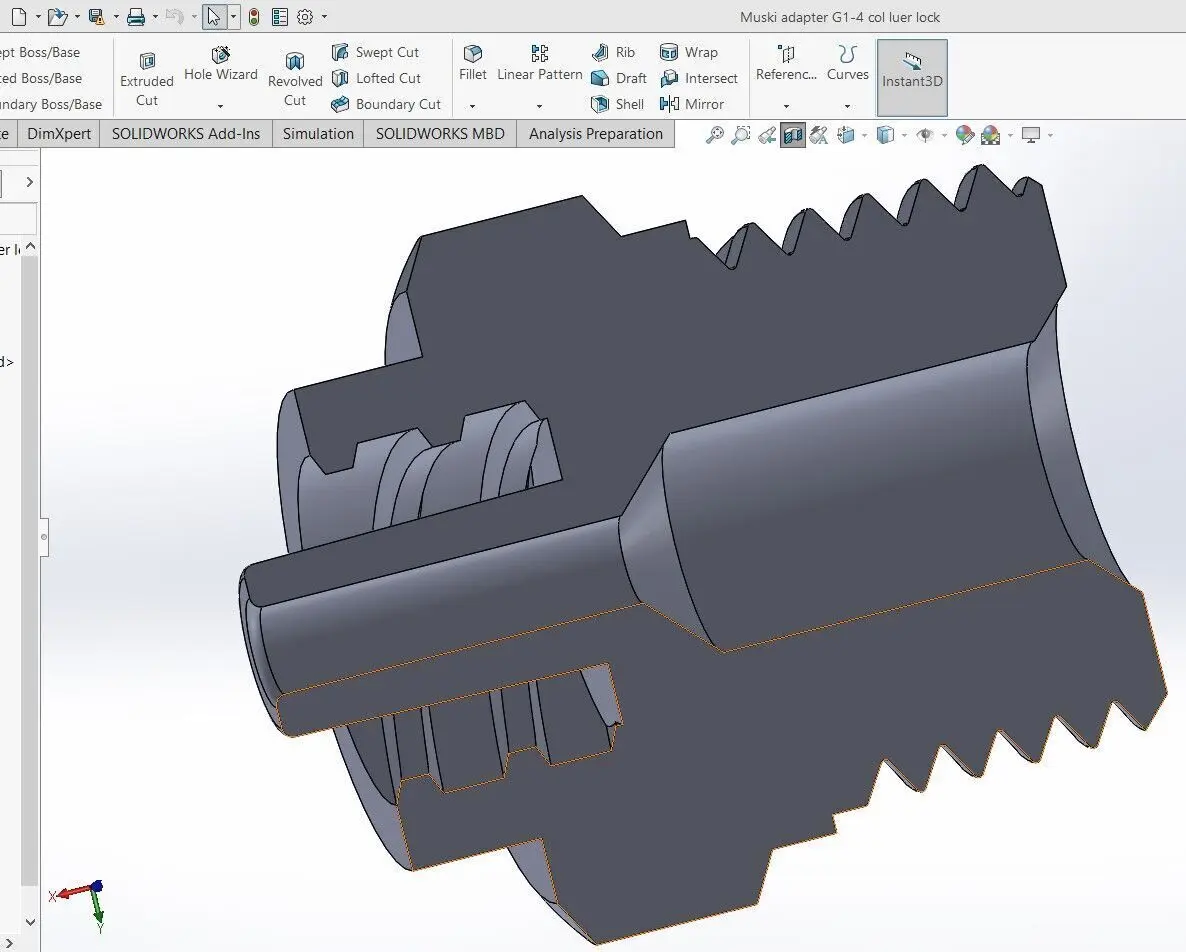Open View Orientation cube icon

(846, 135)
